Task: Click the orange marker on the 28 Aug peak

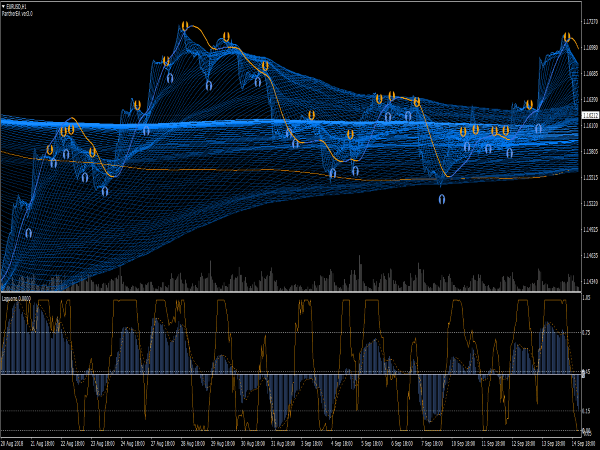Action: point(228,38)
